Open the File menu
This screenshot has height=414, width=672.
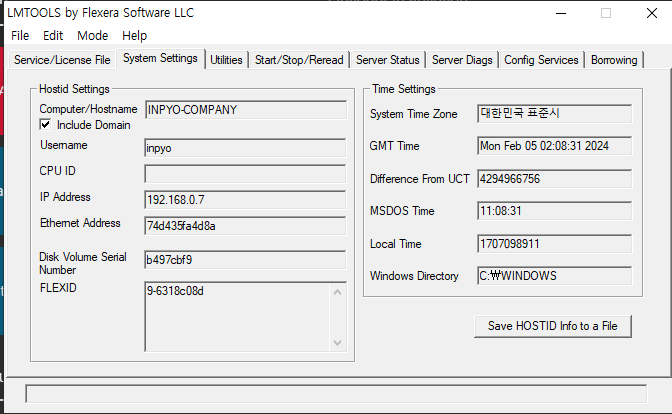pyautogui.click(x=20, y=36)
